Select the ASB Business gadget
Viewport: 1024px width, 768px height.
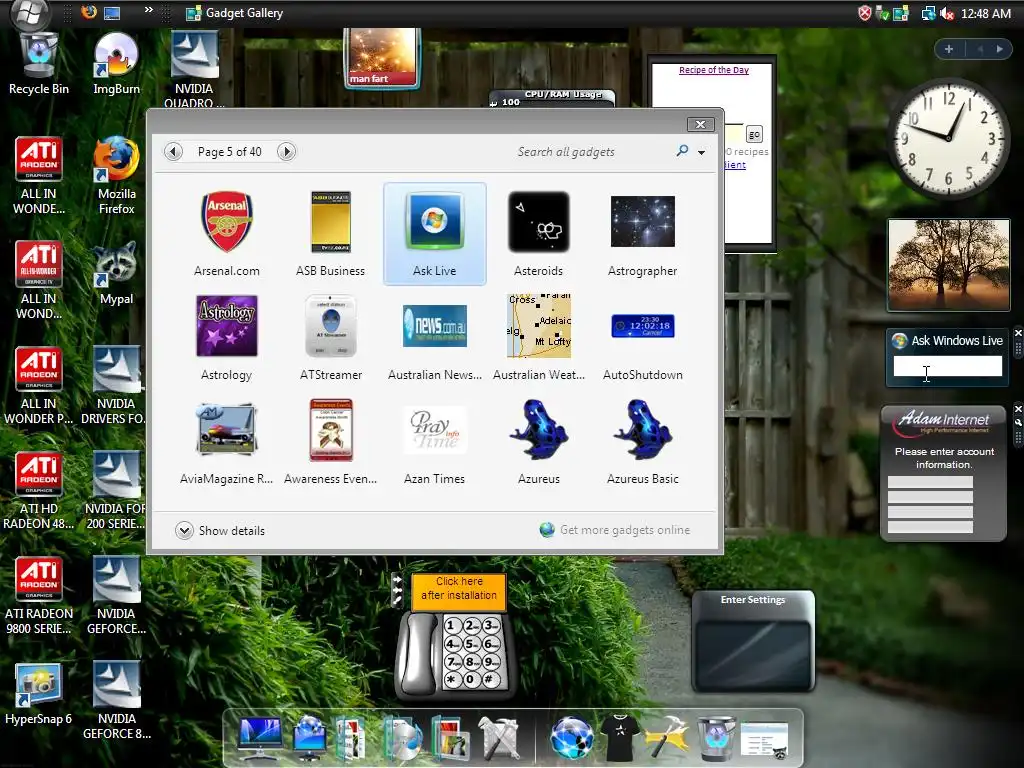tap(330, 234)
